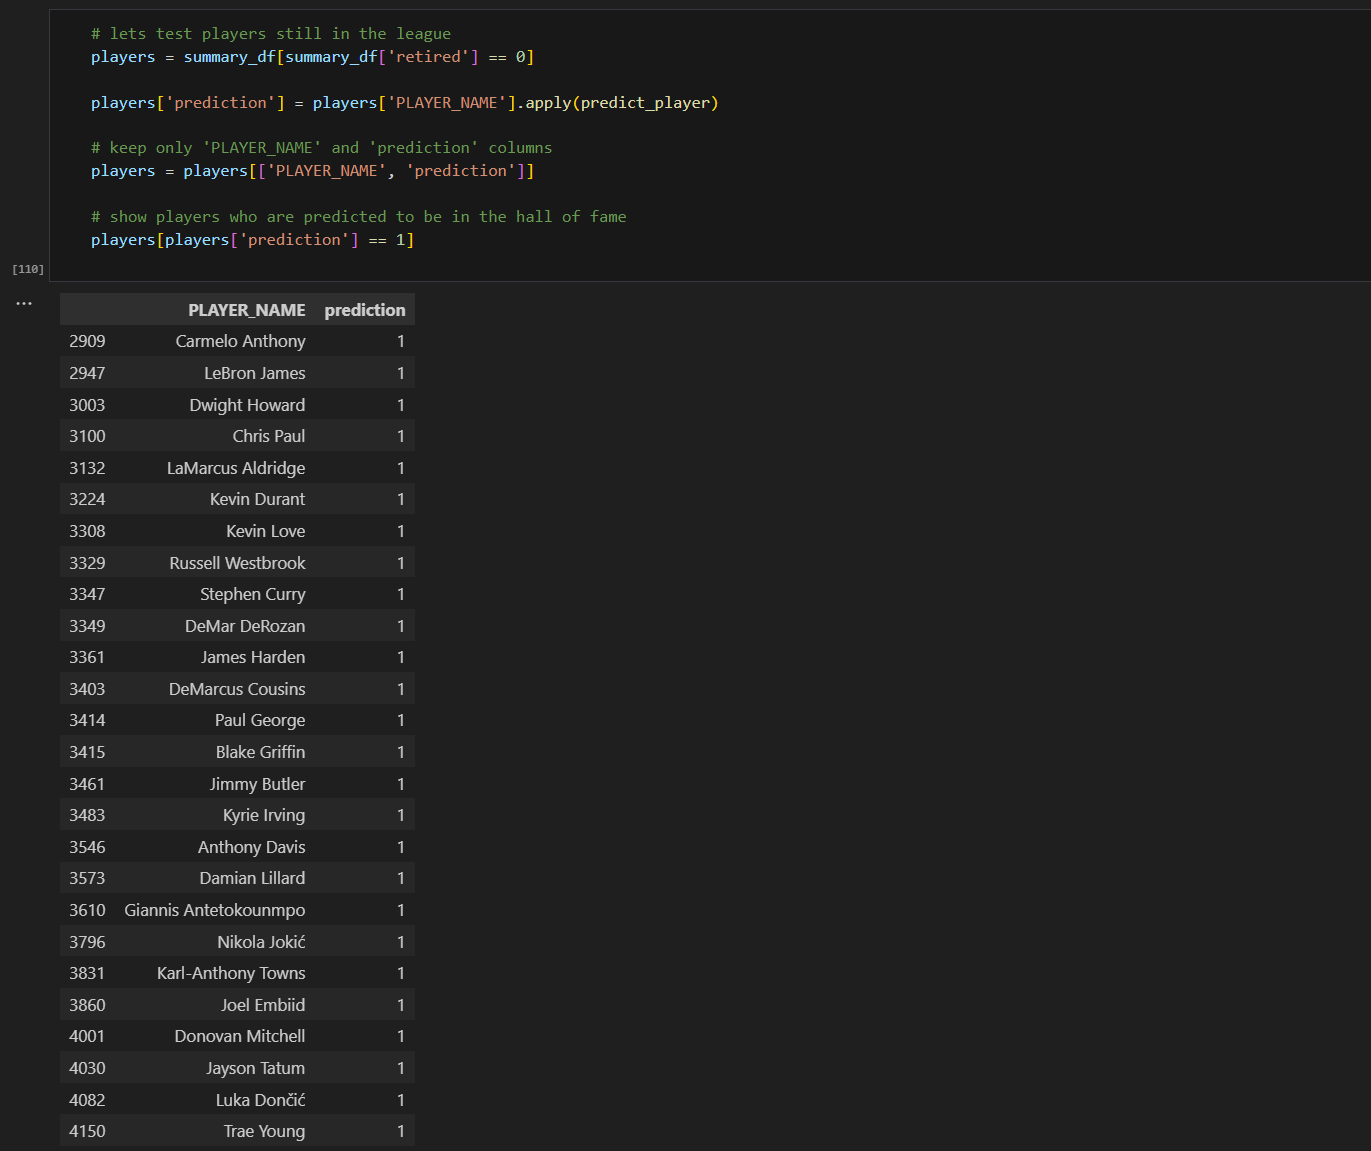Select the James Harden cell

pyautogui.click(x=253, y=657)
